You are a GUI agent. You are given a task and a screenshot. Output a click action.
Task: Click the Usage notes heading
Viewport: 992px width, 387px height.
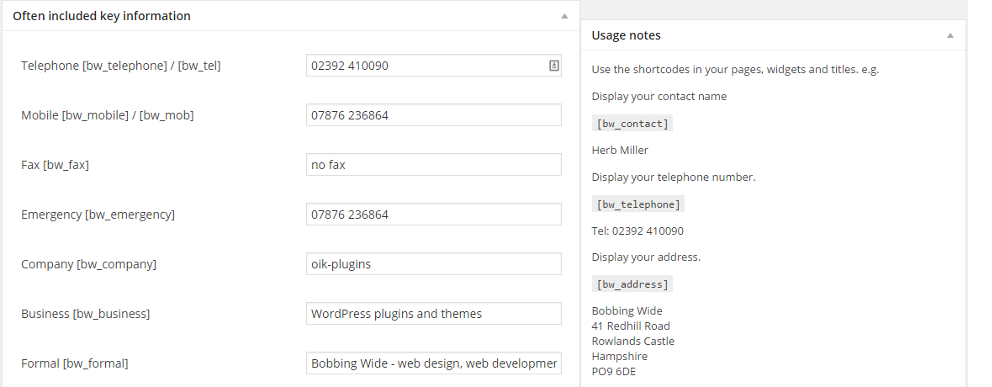point(626,35)
